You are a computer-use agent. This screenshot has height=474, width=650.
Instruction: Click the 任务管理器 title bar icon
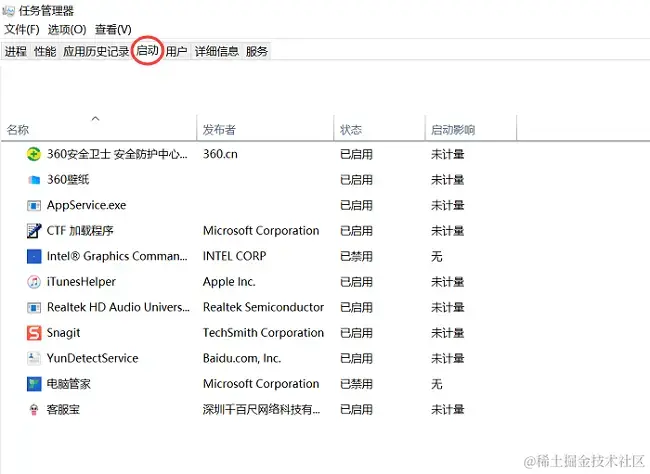pos(8,11)
